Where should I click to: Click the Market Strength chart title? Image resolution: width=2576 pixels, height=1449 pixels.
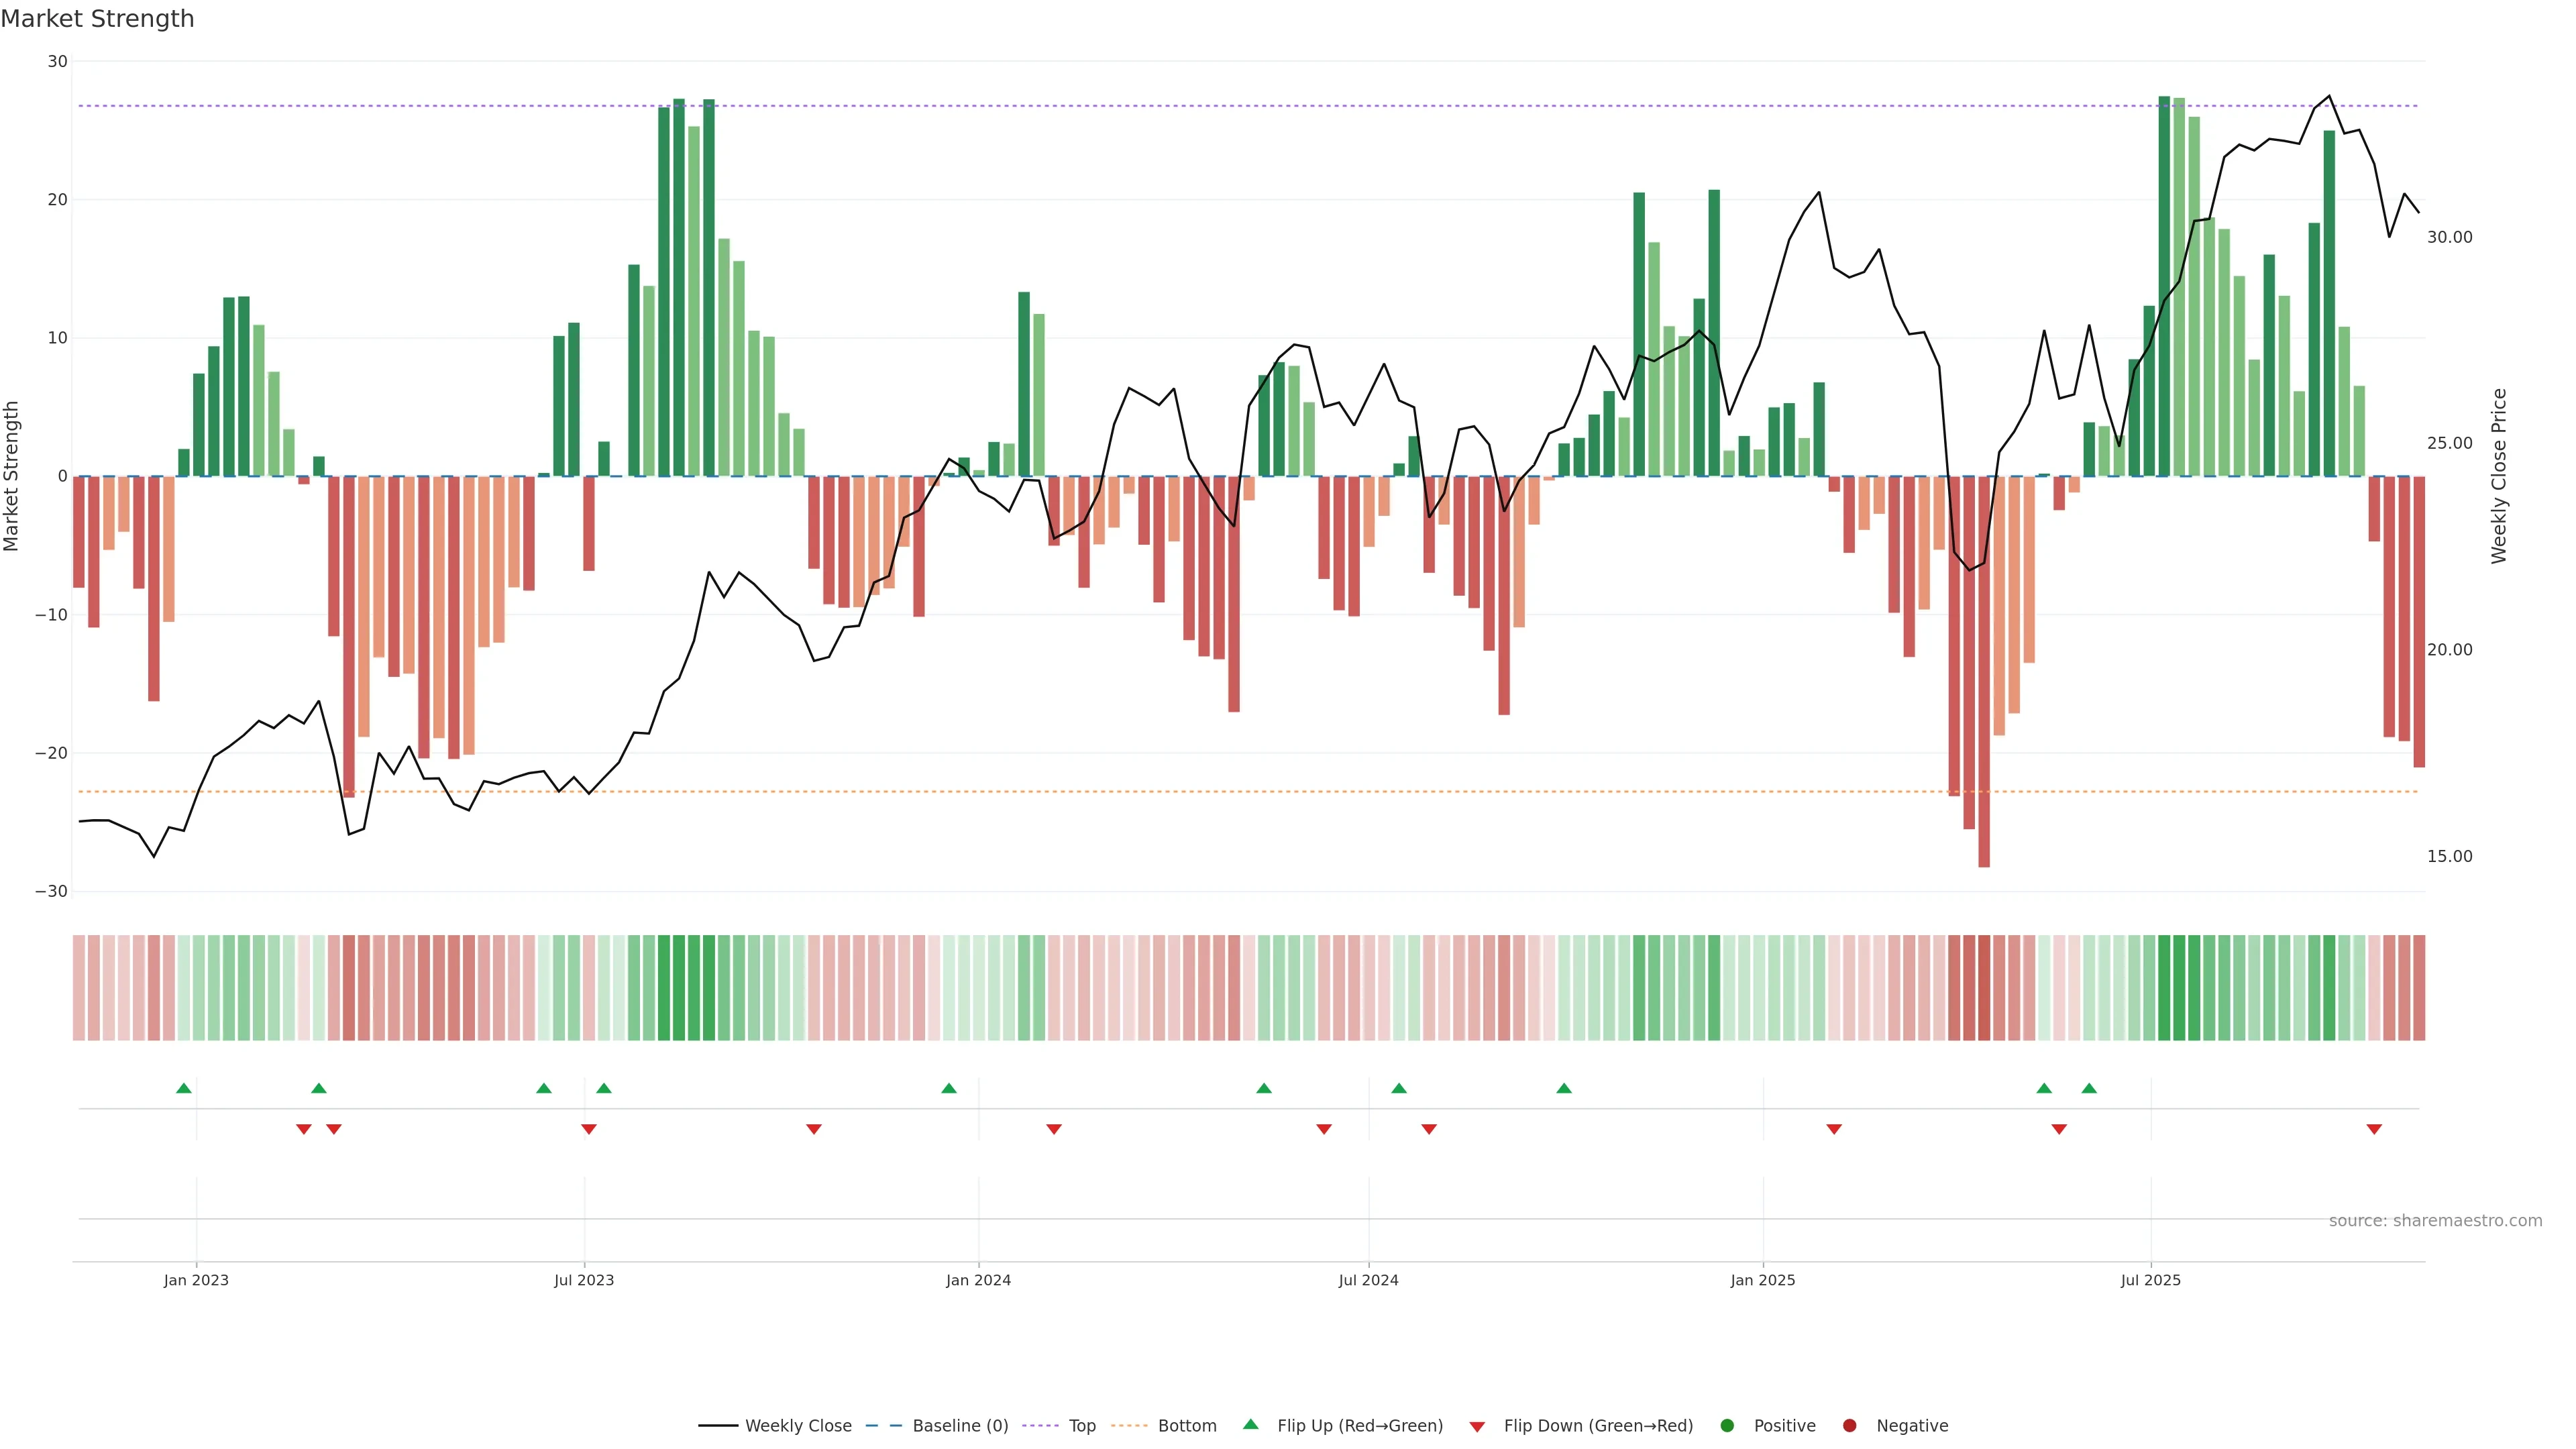click(98, 19)
